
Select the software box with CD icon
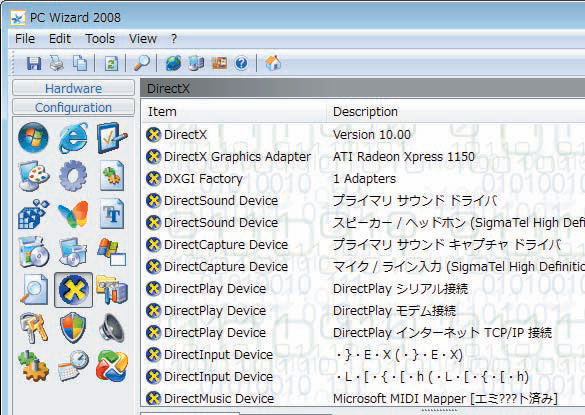click(x=34, y=252)
